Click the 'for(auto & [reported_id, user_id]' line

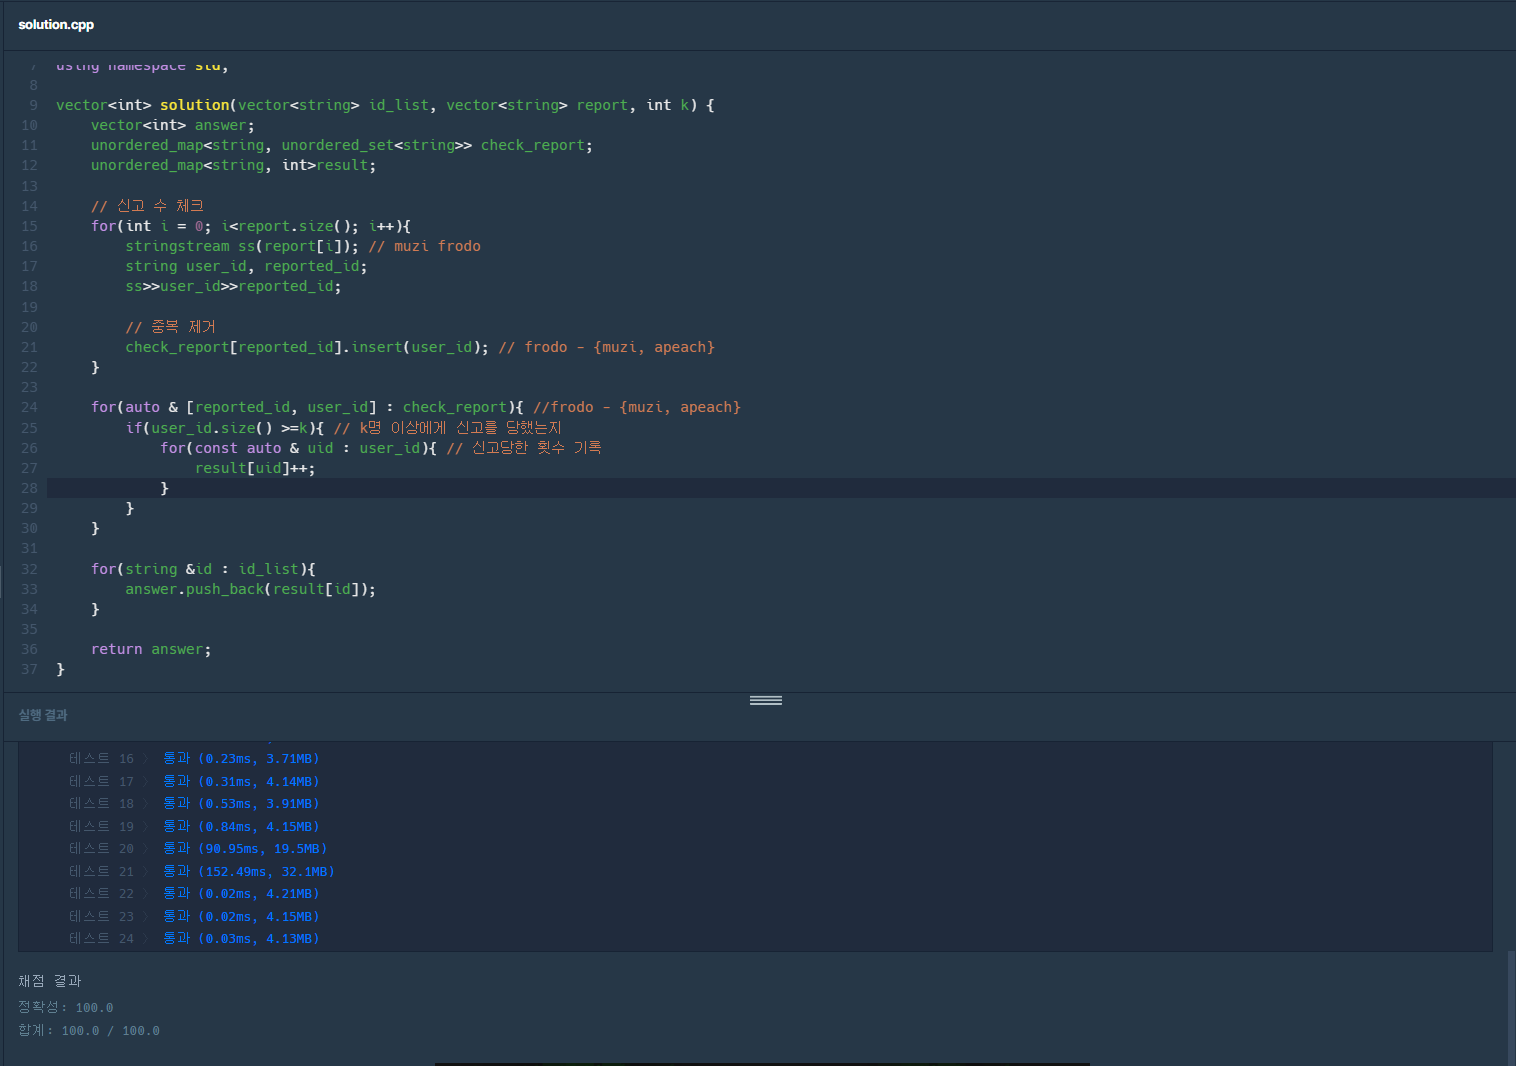point(415,407)
